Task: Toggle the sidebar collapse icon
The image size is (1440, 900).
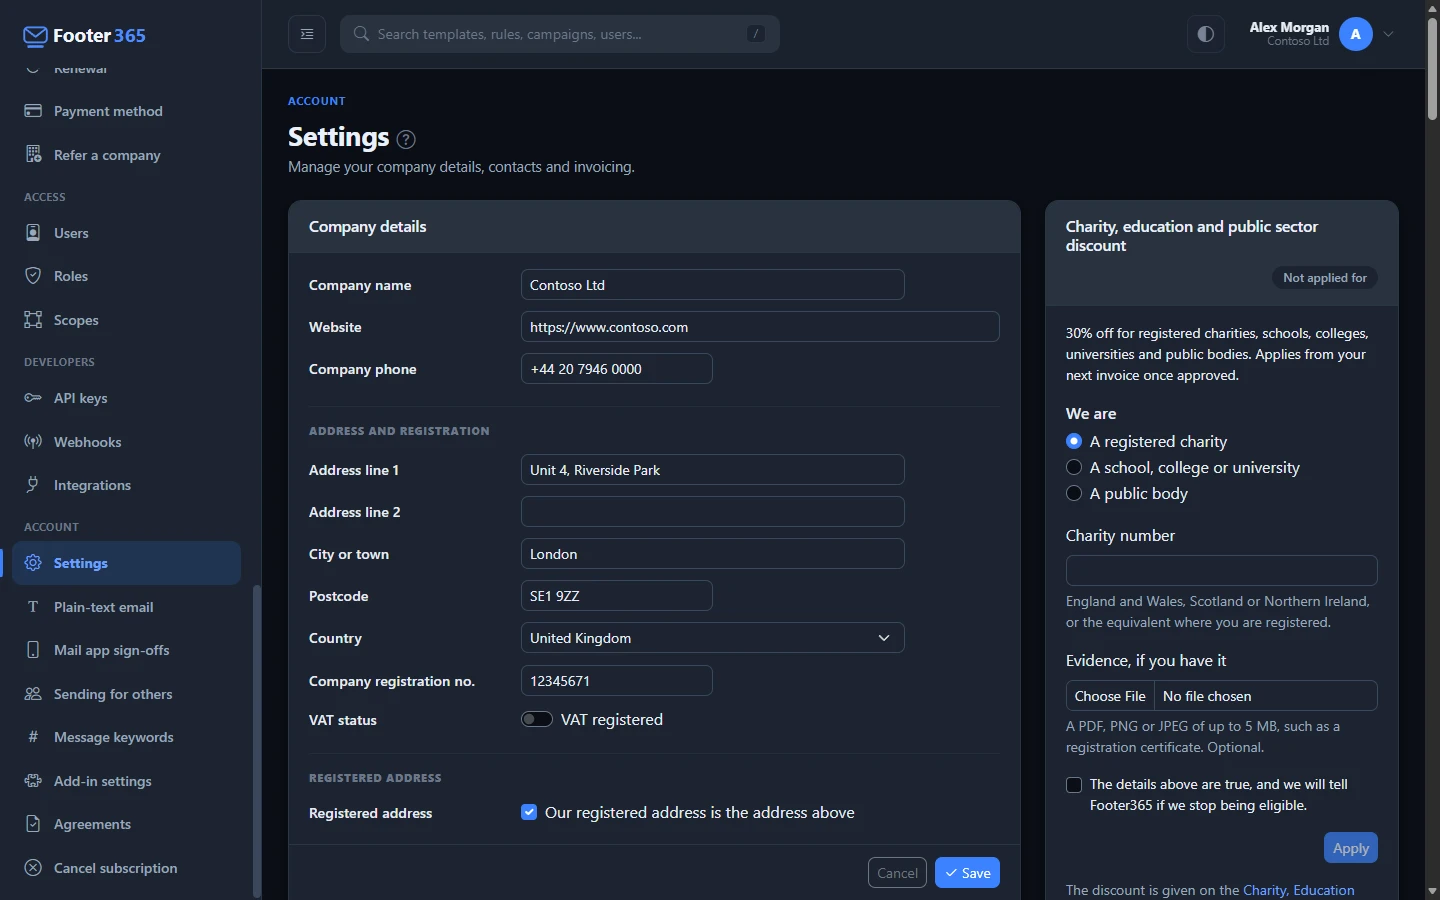Action: tap(307, 34)
